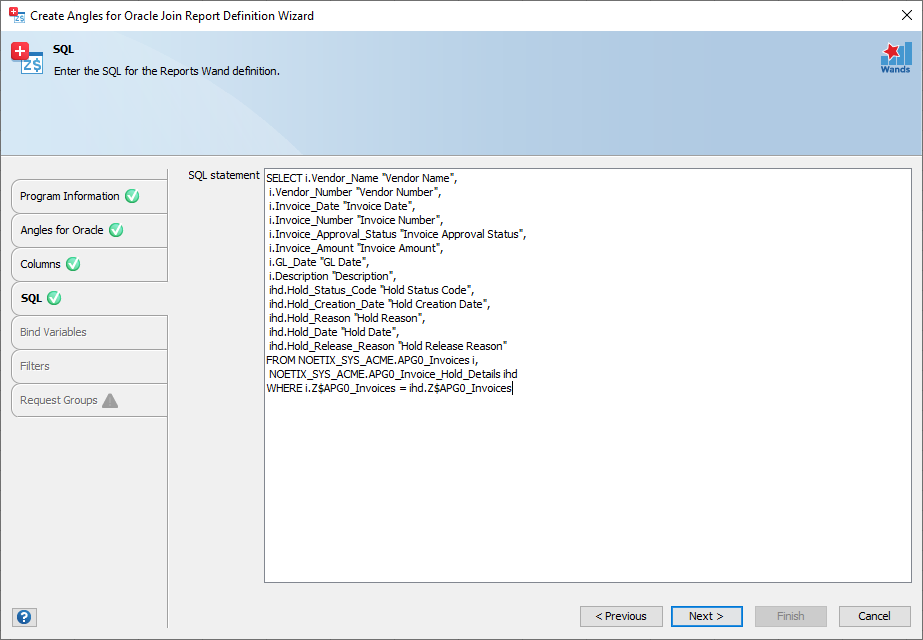
Task: Open the Filters step
Action: pyautogui.click(x=35, y=366)
